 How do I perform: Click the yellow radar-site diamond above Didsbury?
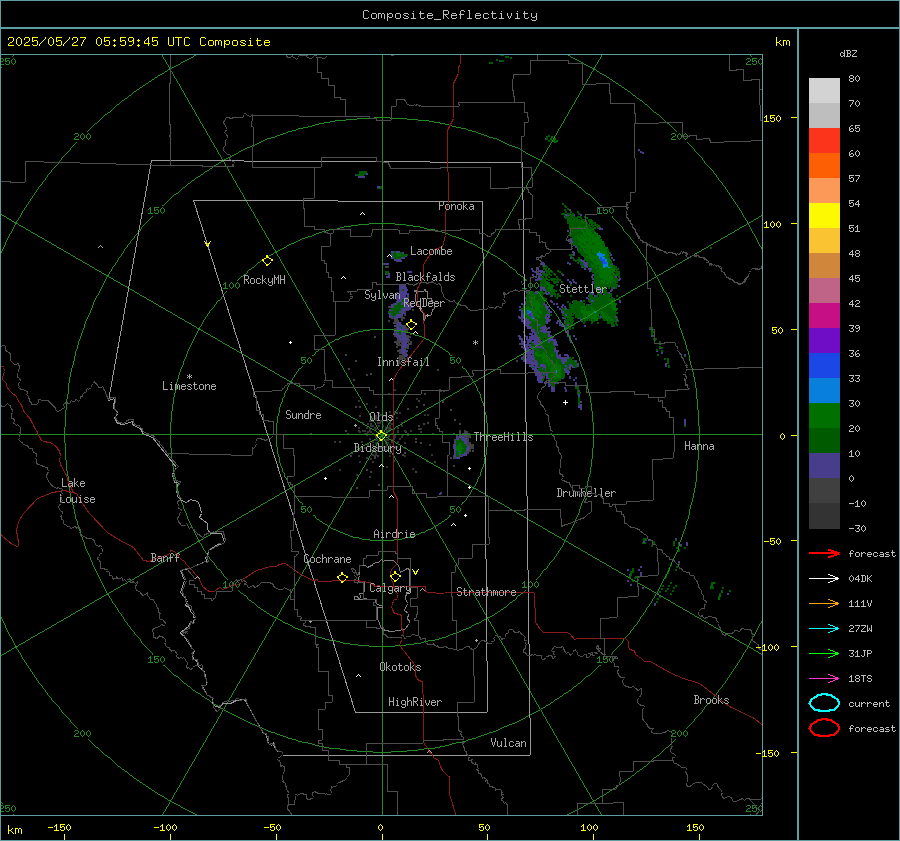pos(381,436)
